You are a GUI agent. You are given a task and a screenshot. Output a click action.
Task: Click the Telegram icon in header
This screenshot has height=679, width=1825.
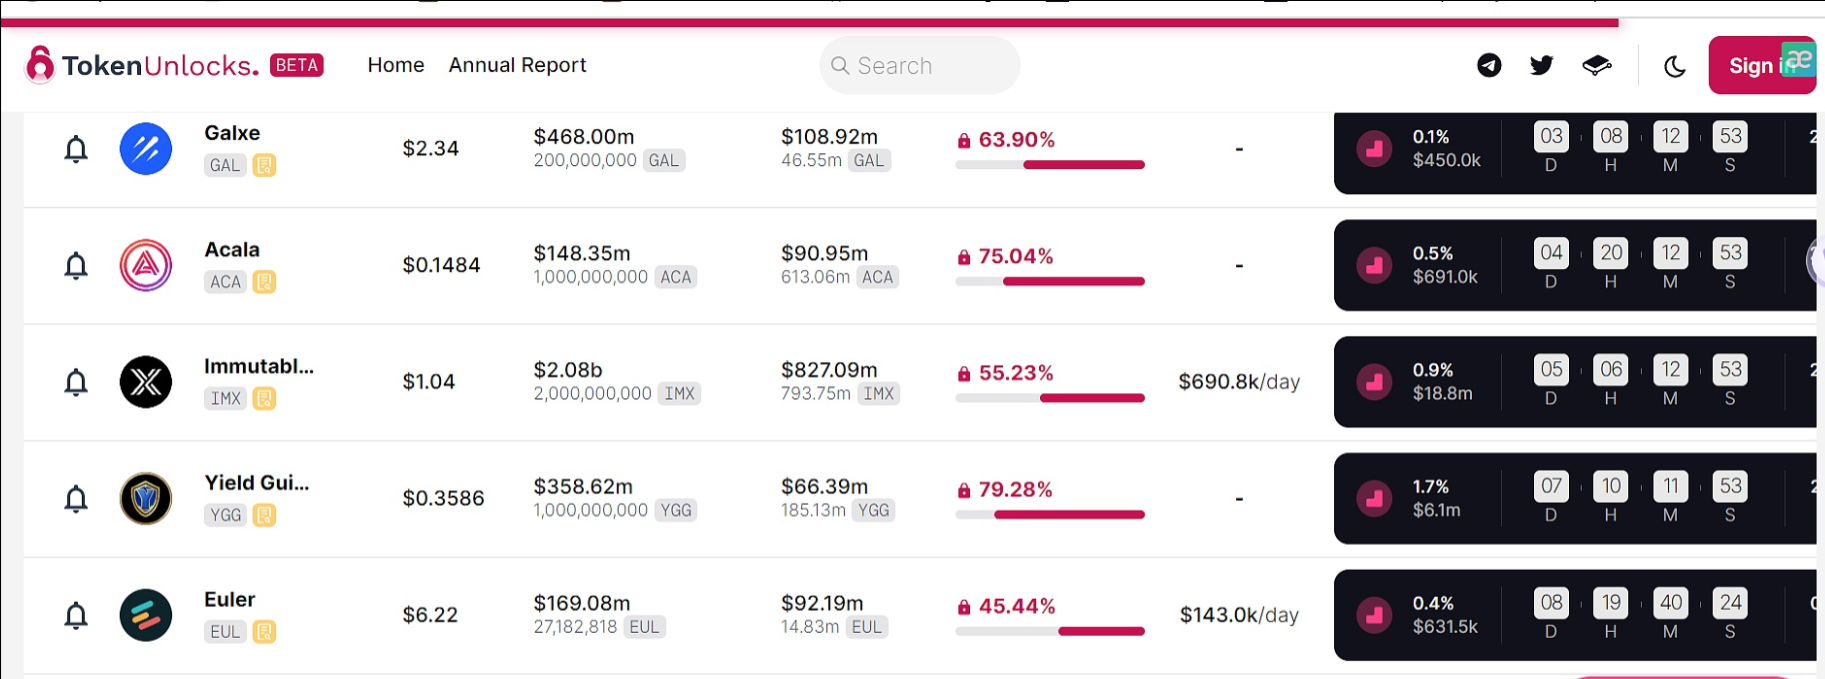click(1489, 65)
